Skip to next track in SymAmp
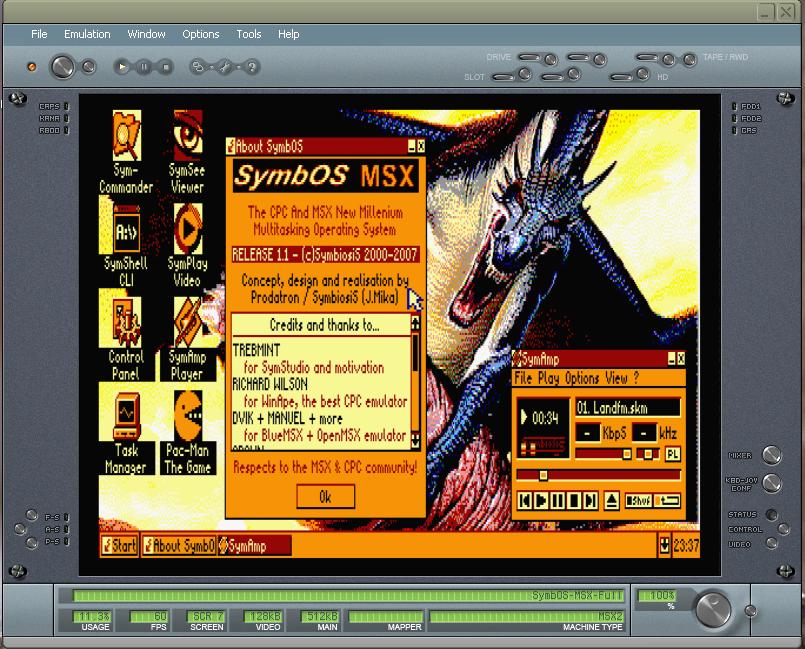 (x=590, y=500)
